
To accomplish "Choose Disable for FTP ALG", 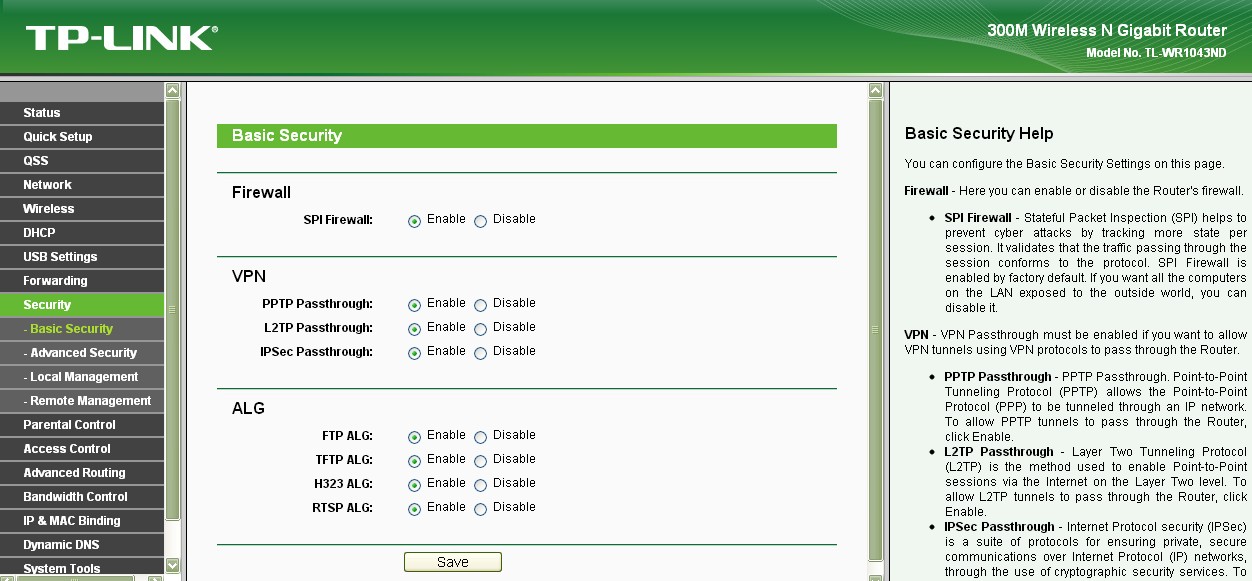I will coord(481,437).
